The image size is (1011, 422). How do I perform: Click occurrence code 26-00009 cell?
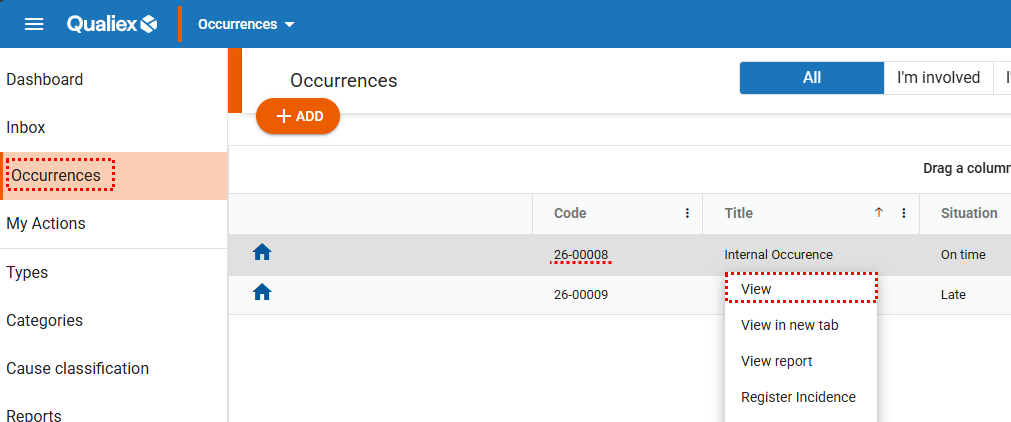pos(581,294)
